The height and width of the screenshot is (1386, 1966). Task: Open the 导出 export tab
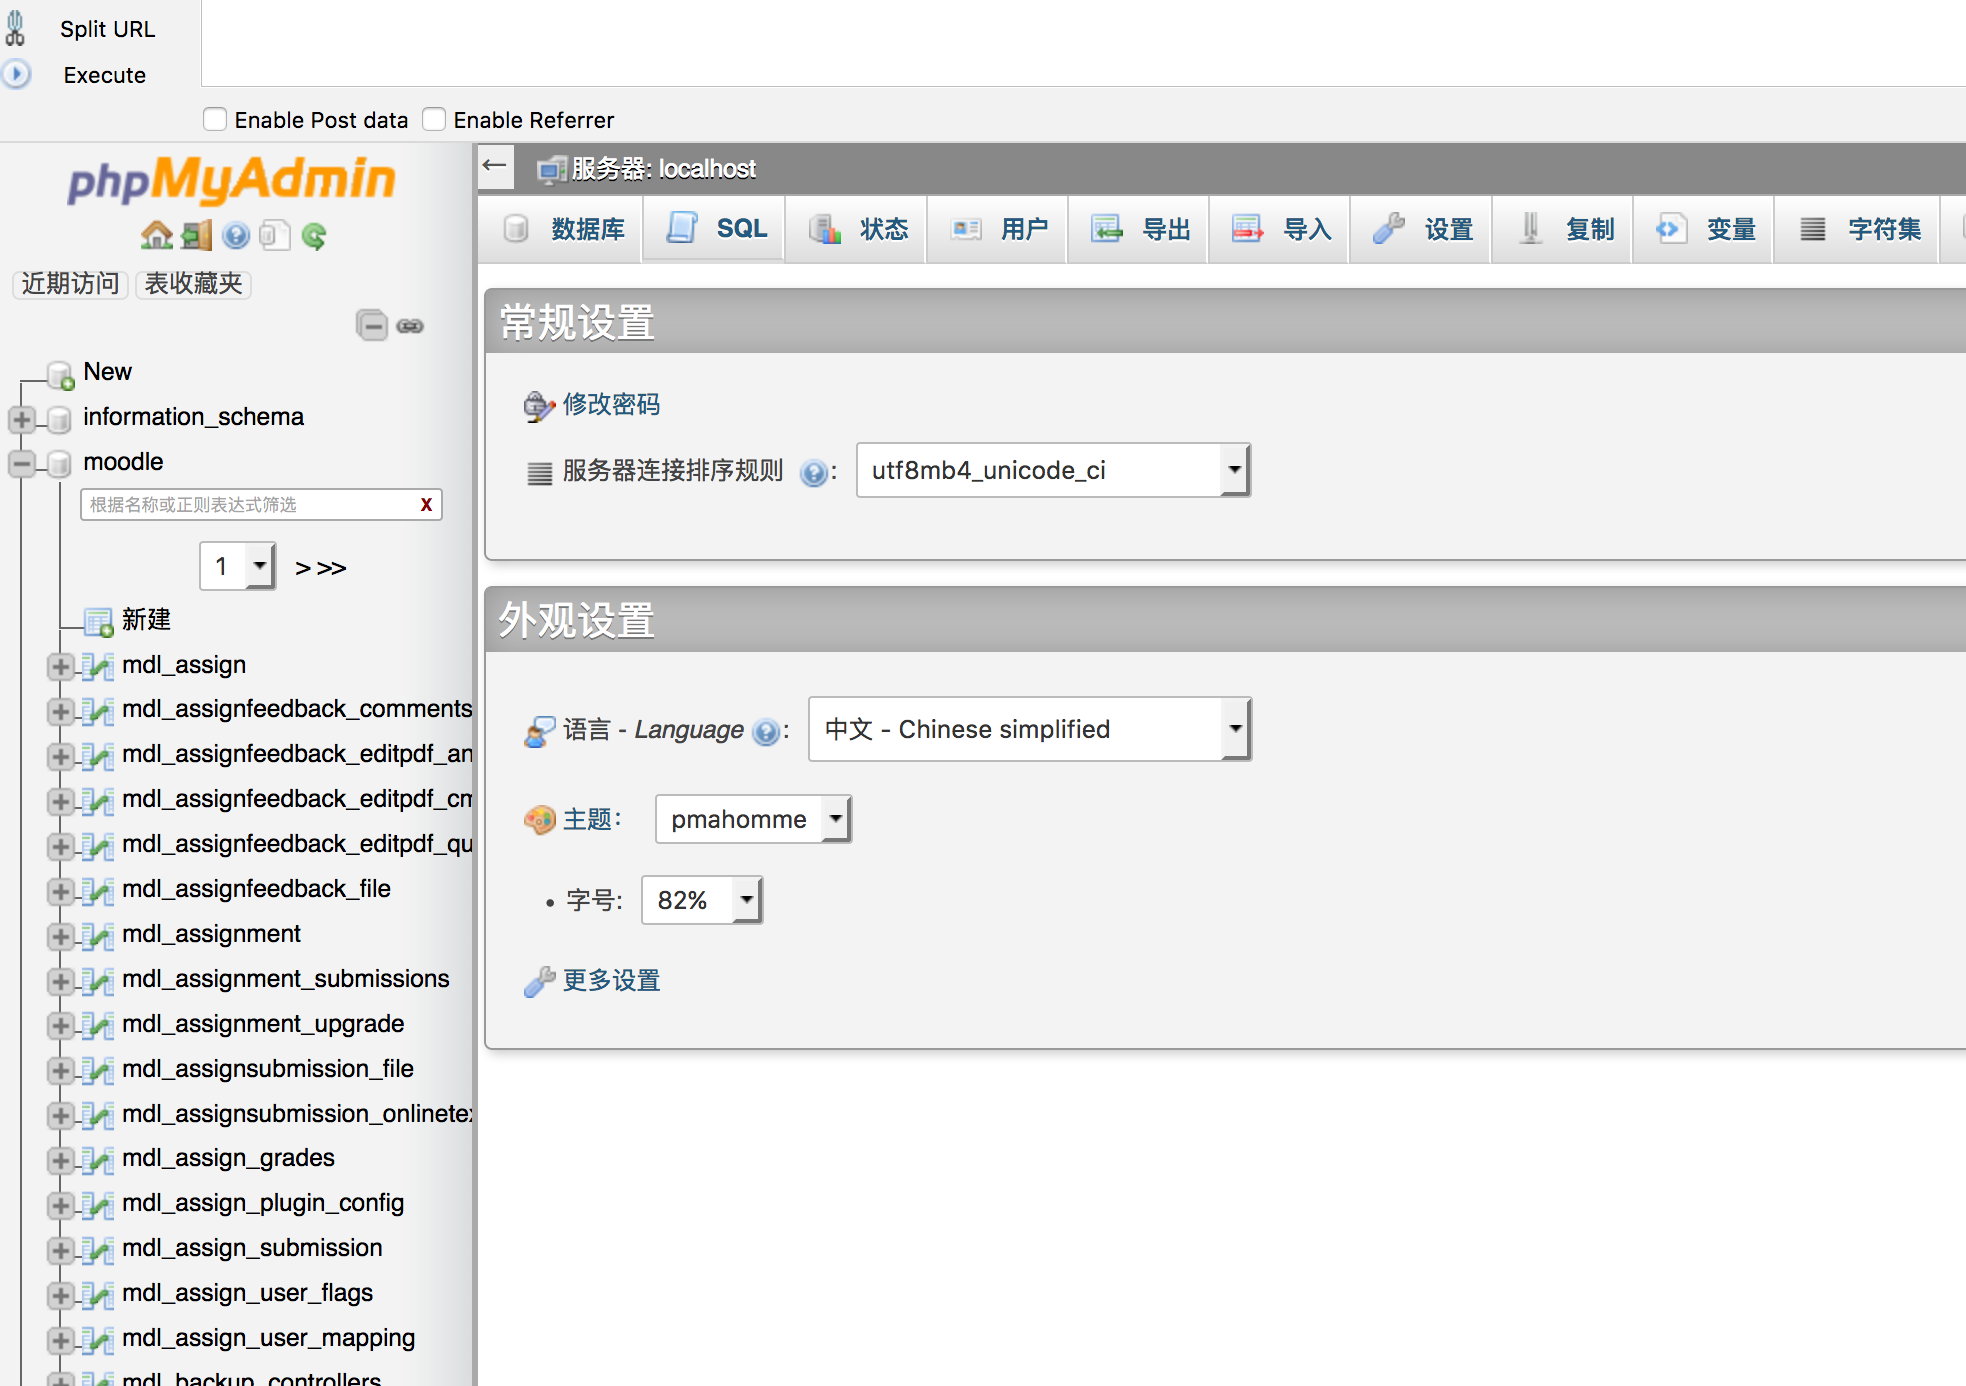(x=1139, y=229)
